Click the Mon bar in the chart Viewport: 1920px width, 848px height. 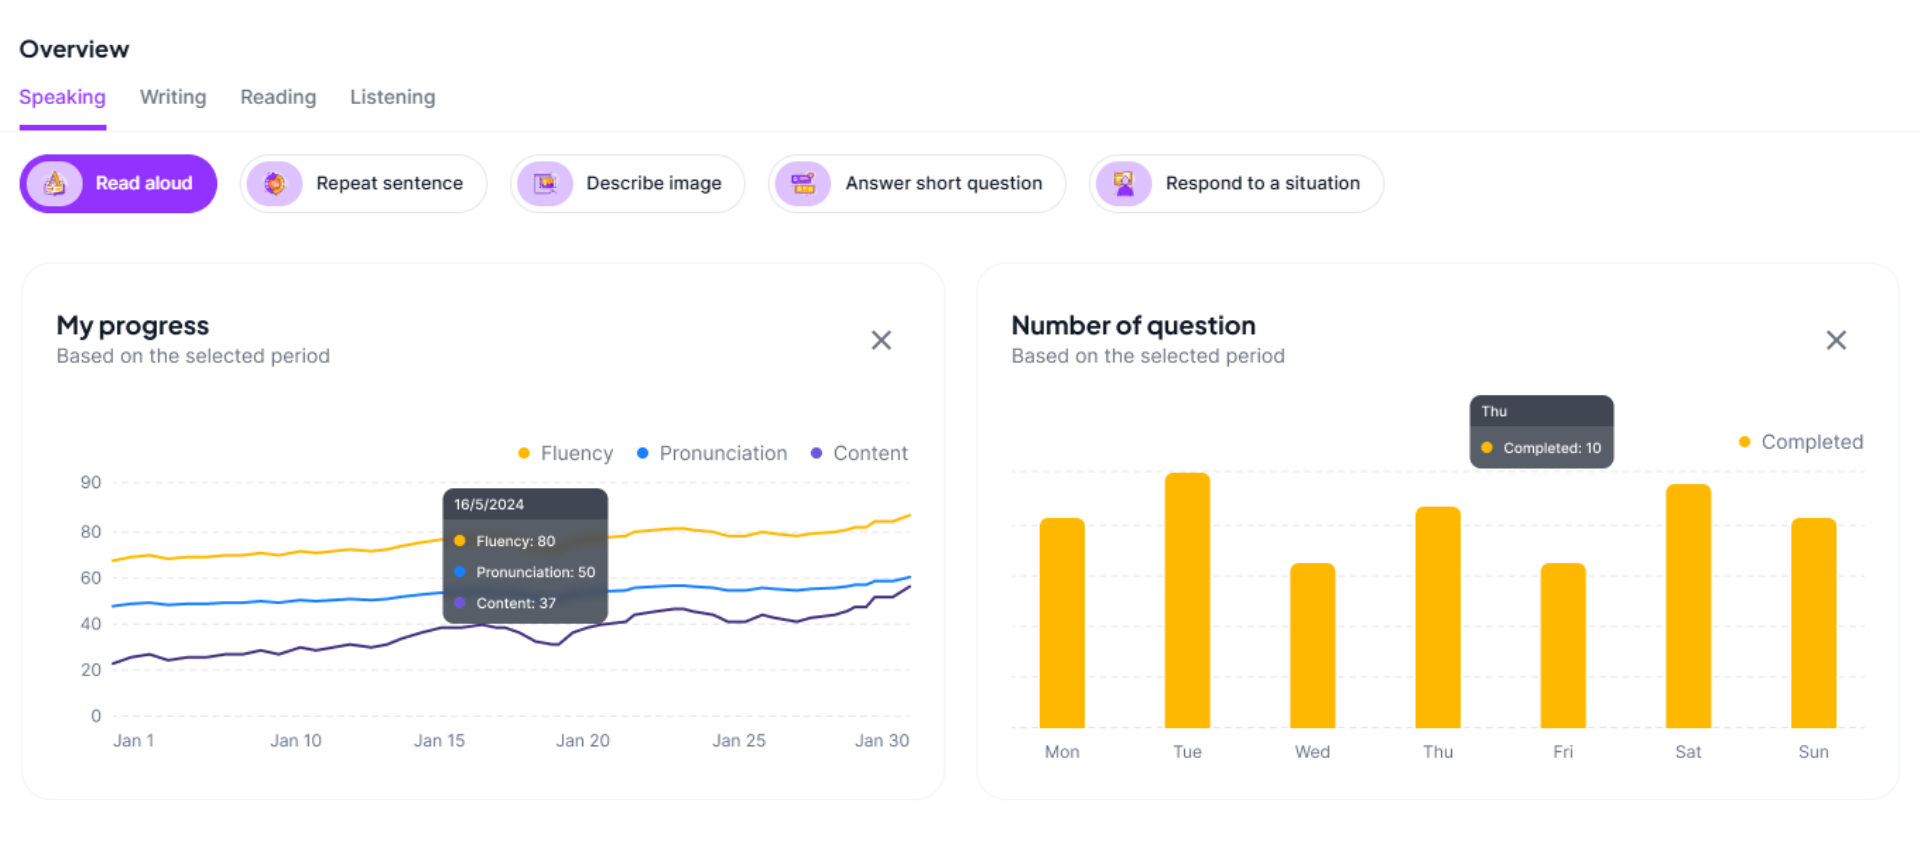click(1062, 623)
